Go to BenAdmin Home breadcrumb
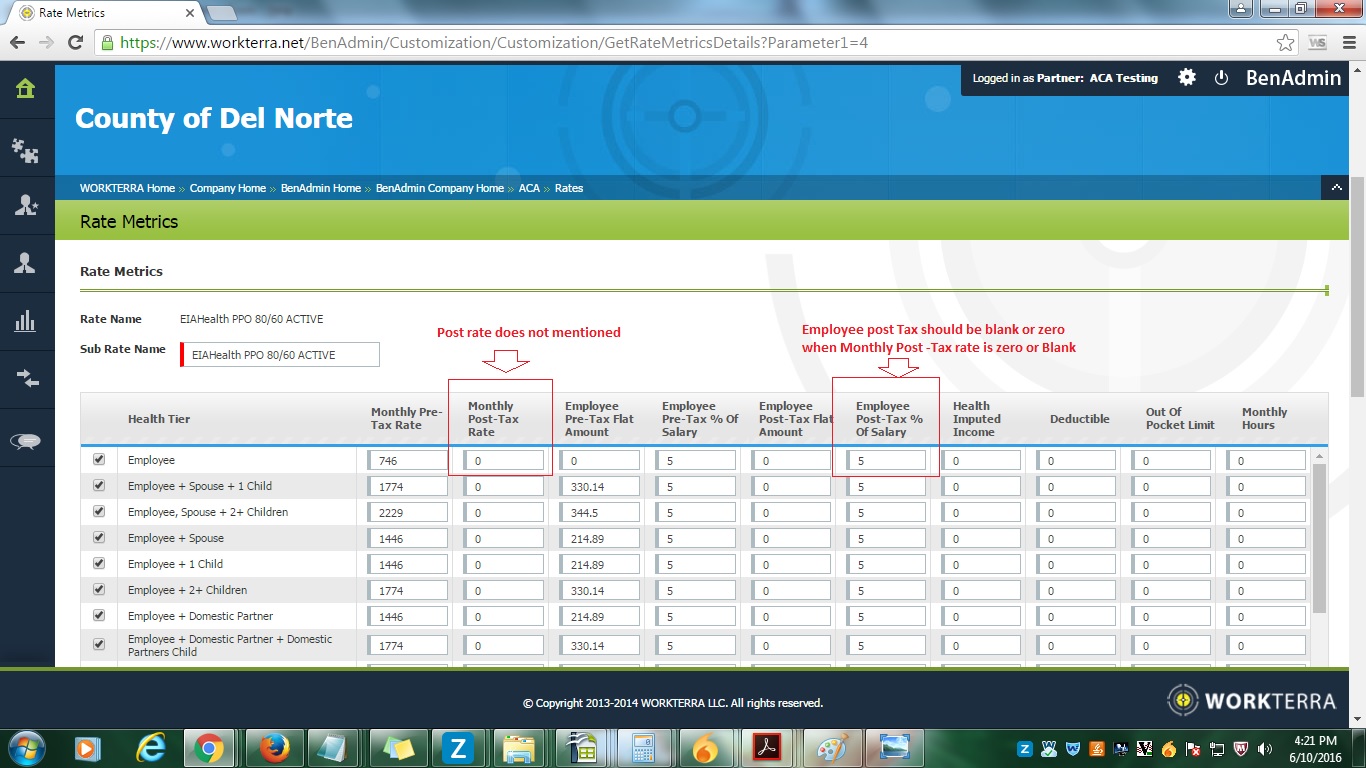Image resolution: width=1366 pixels, height=768 pixels. (x=321, y=188)
